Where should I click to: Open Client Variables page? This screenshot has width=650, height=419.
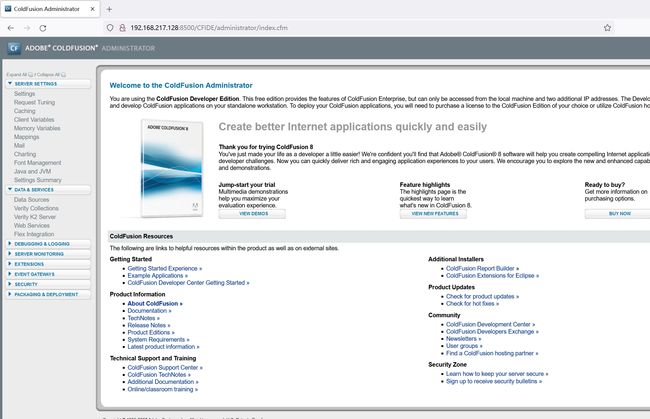pos(34,119)
